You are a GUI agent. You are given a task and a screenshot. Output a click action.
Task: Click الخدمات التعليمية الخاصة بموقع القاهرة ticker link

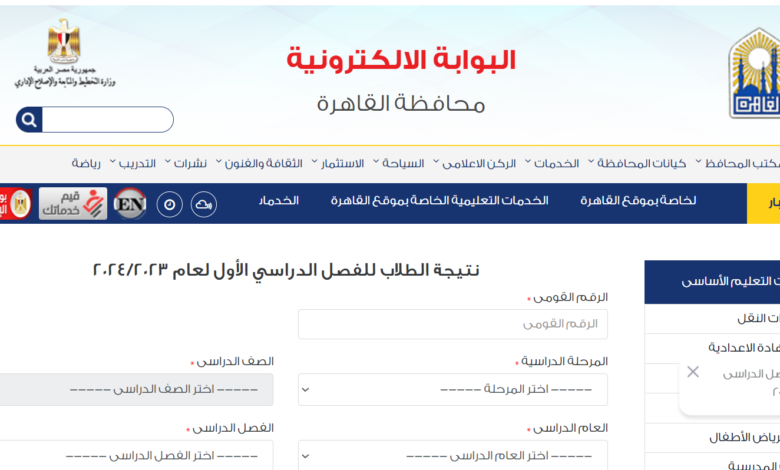click(x=440, y=201)
